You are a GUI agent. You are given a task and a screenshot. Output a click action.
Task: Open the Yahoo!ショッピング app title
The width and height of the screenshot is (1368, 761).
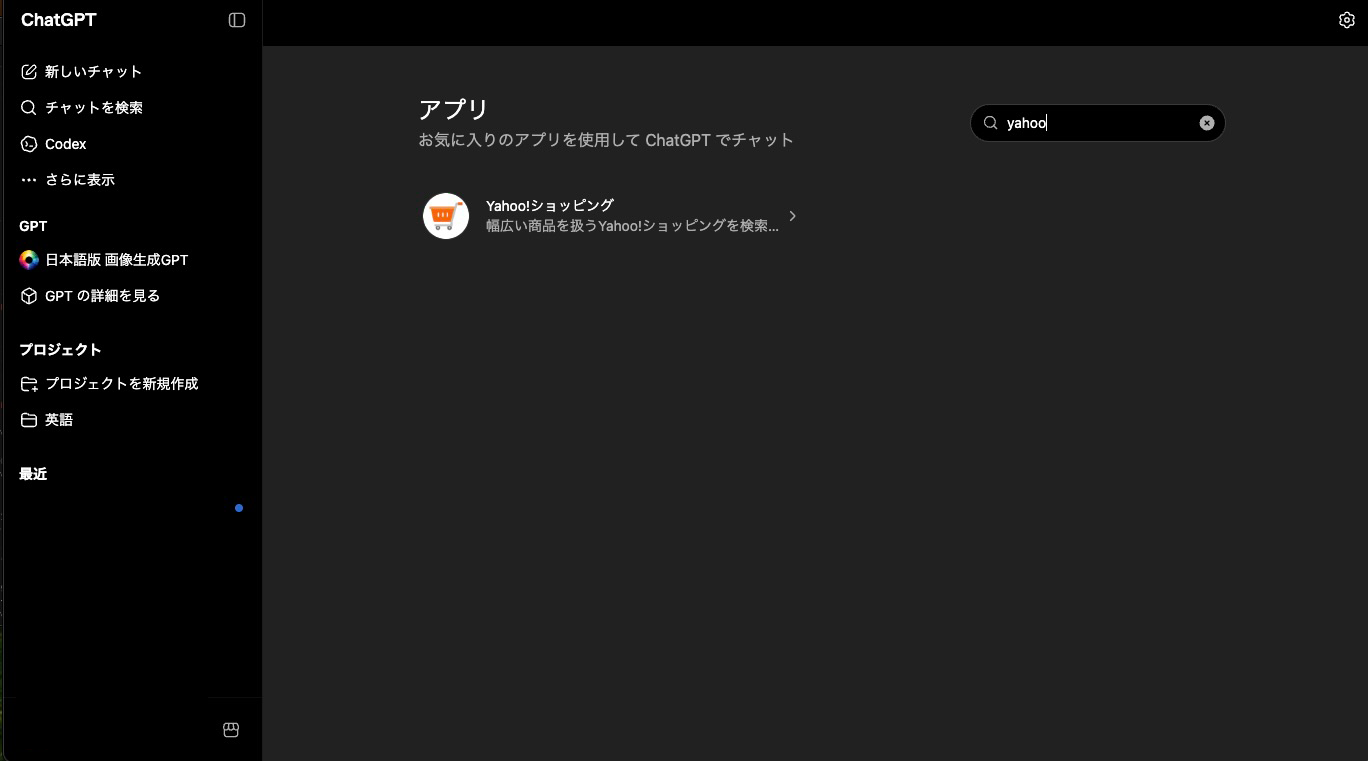pos(550,205)
